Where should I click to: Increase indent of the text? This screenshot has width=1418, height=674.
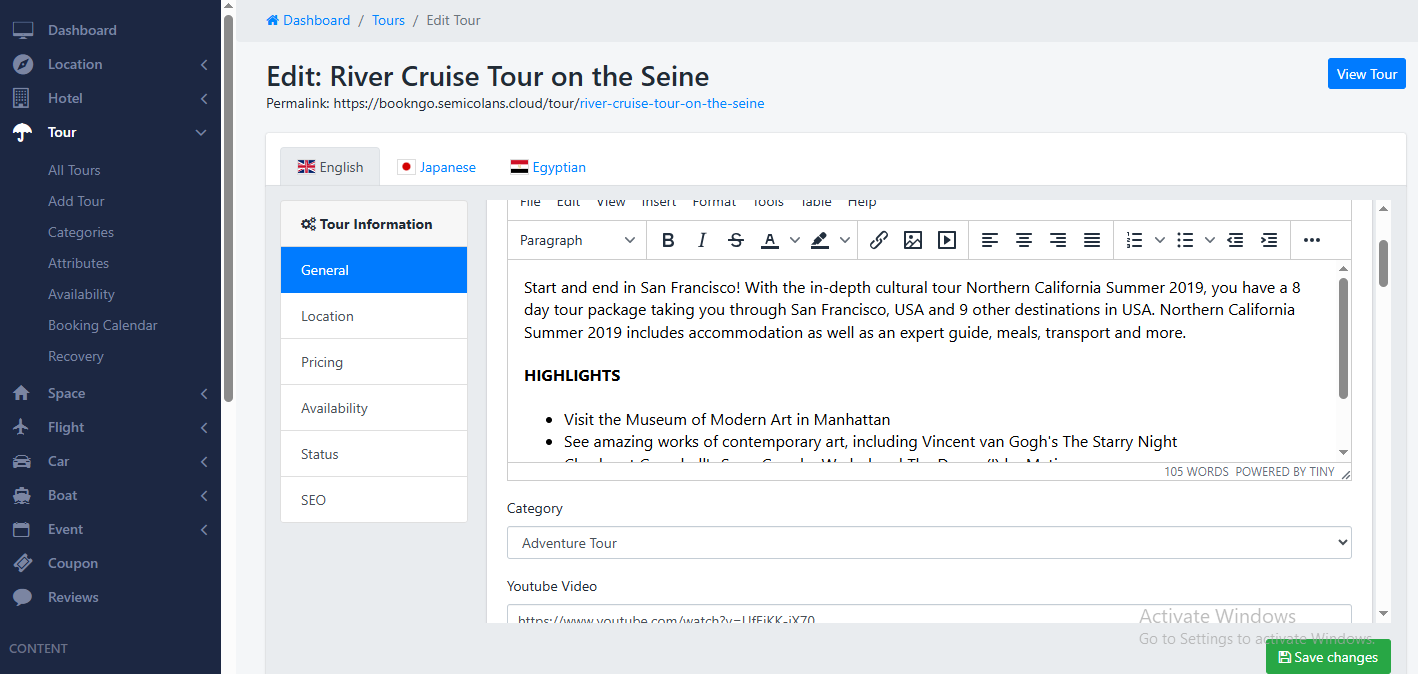point(1269,240)
